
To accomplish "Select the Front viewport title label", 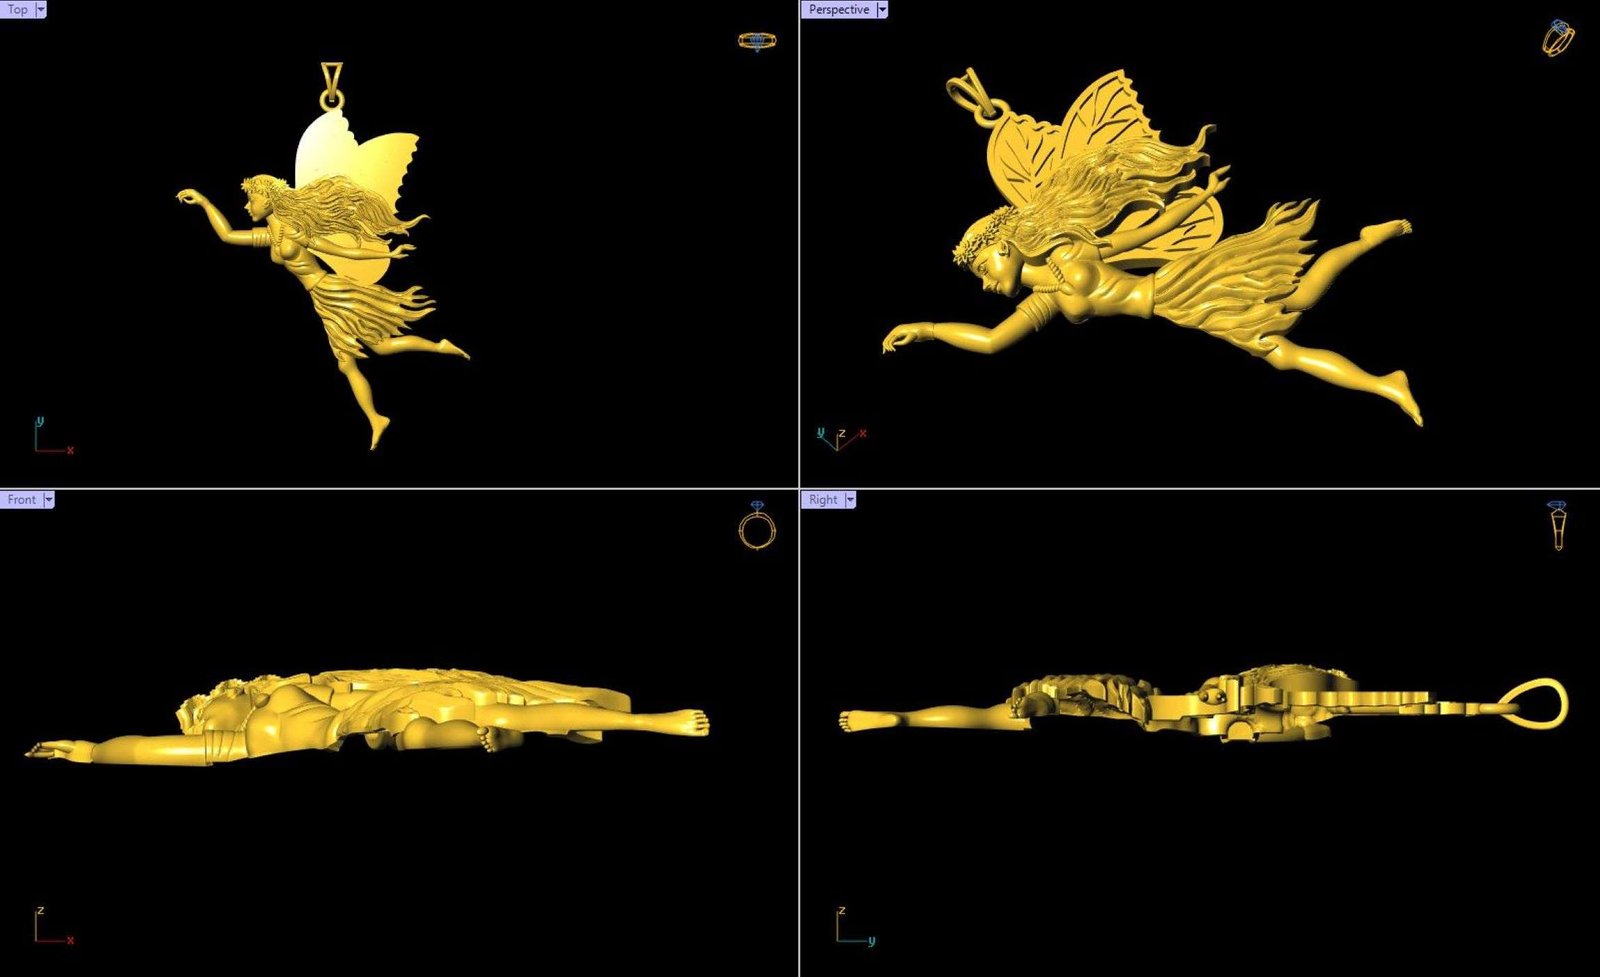I will tap(21, 499).
